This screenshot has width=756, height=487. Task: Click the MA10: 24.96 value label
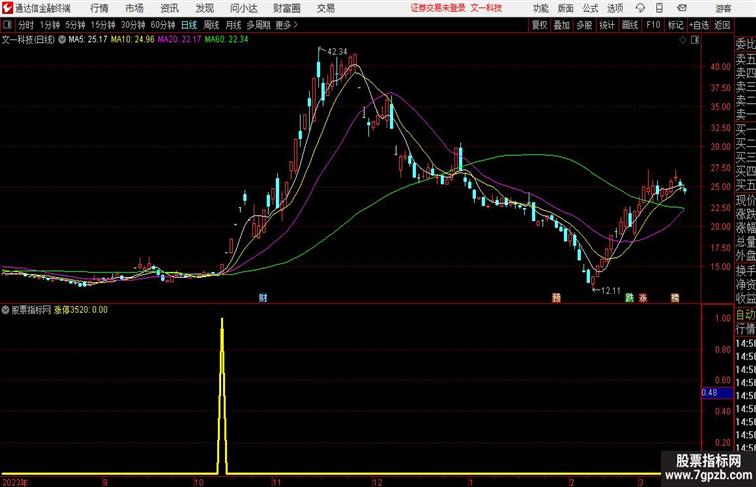click(133, 40)
